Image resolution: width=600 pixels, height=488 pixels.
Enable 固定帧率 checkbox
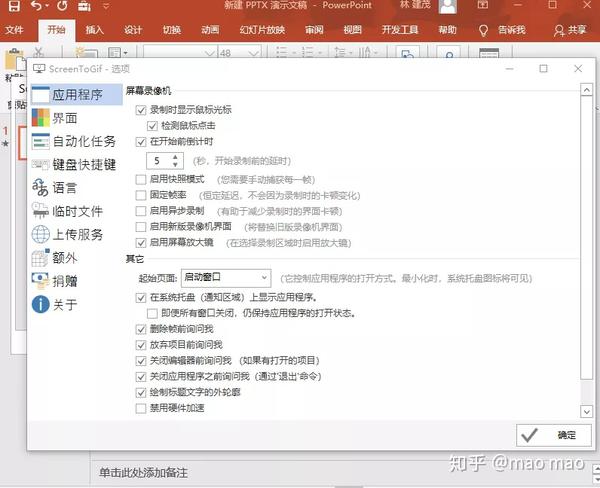[x=141, y=195]
